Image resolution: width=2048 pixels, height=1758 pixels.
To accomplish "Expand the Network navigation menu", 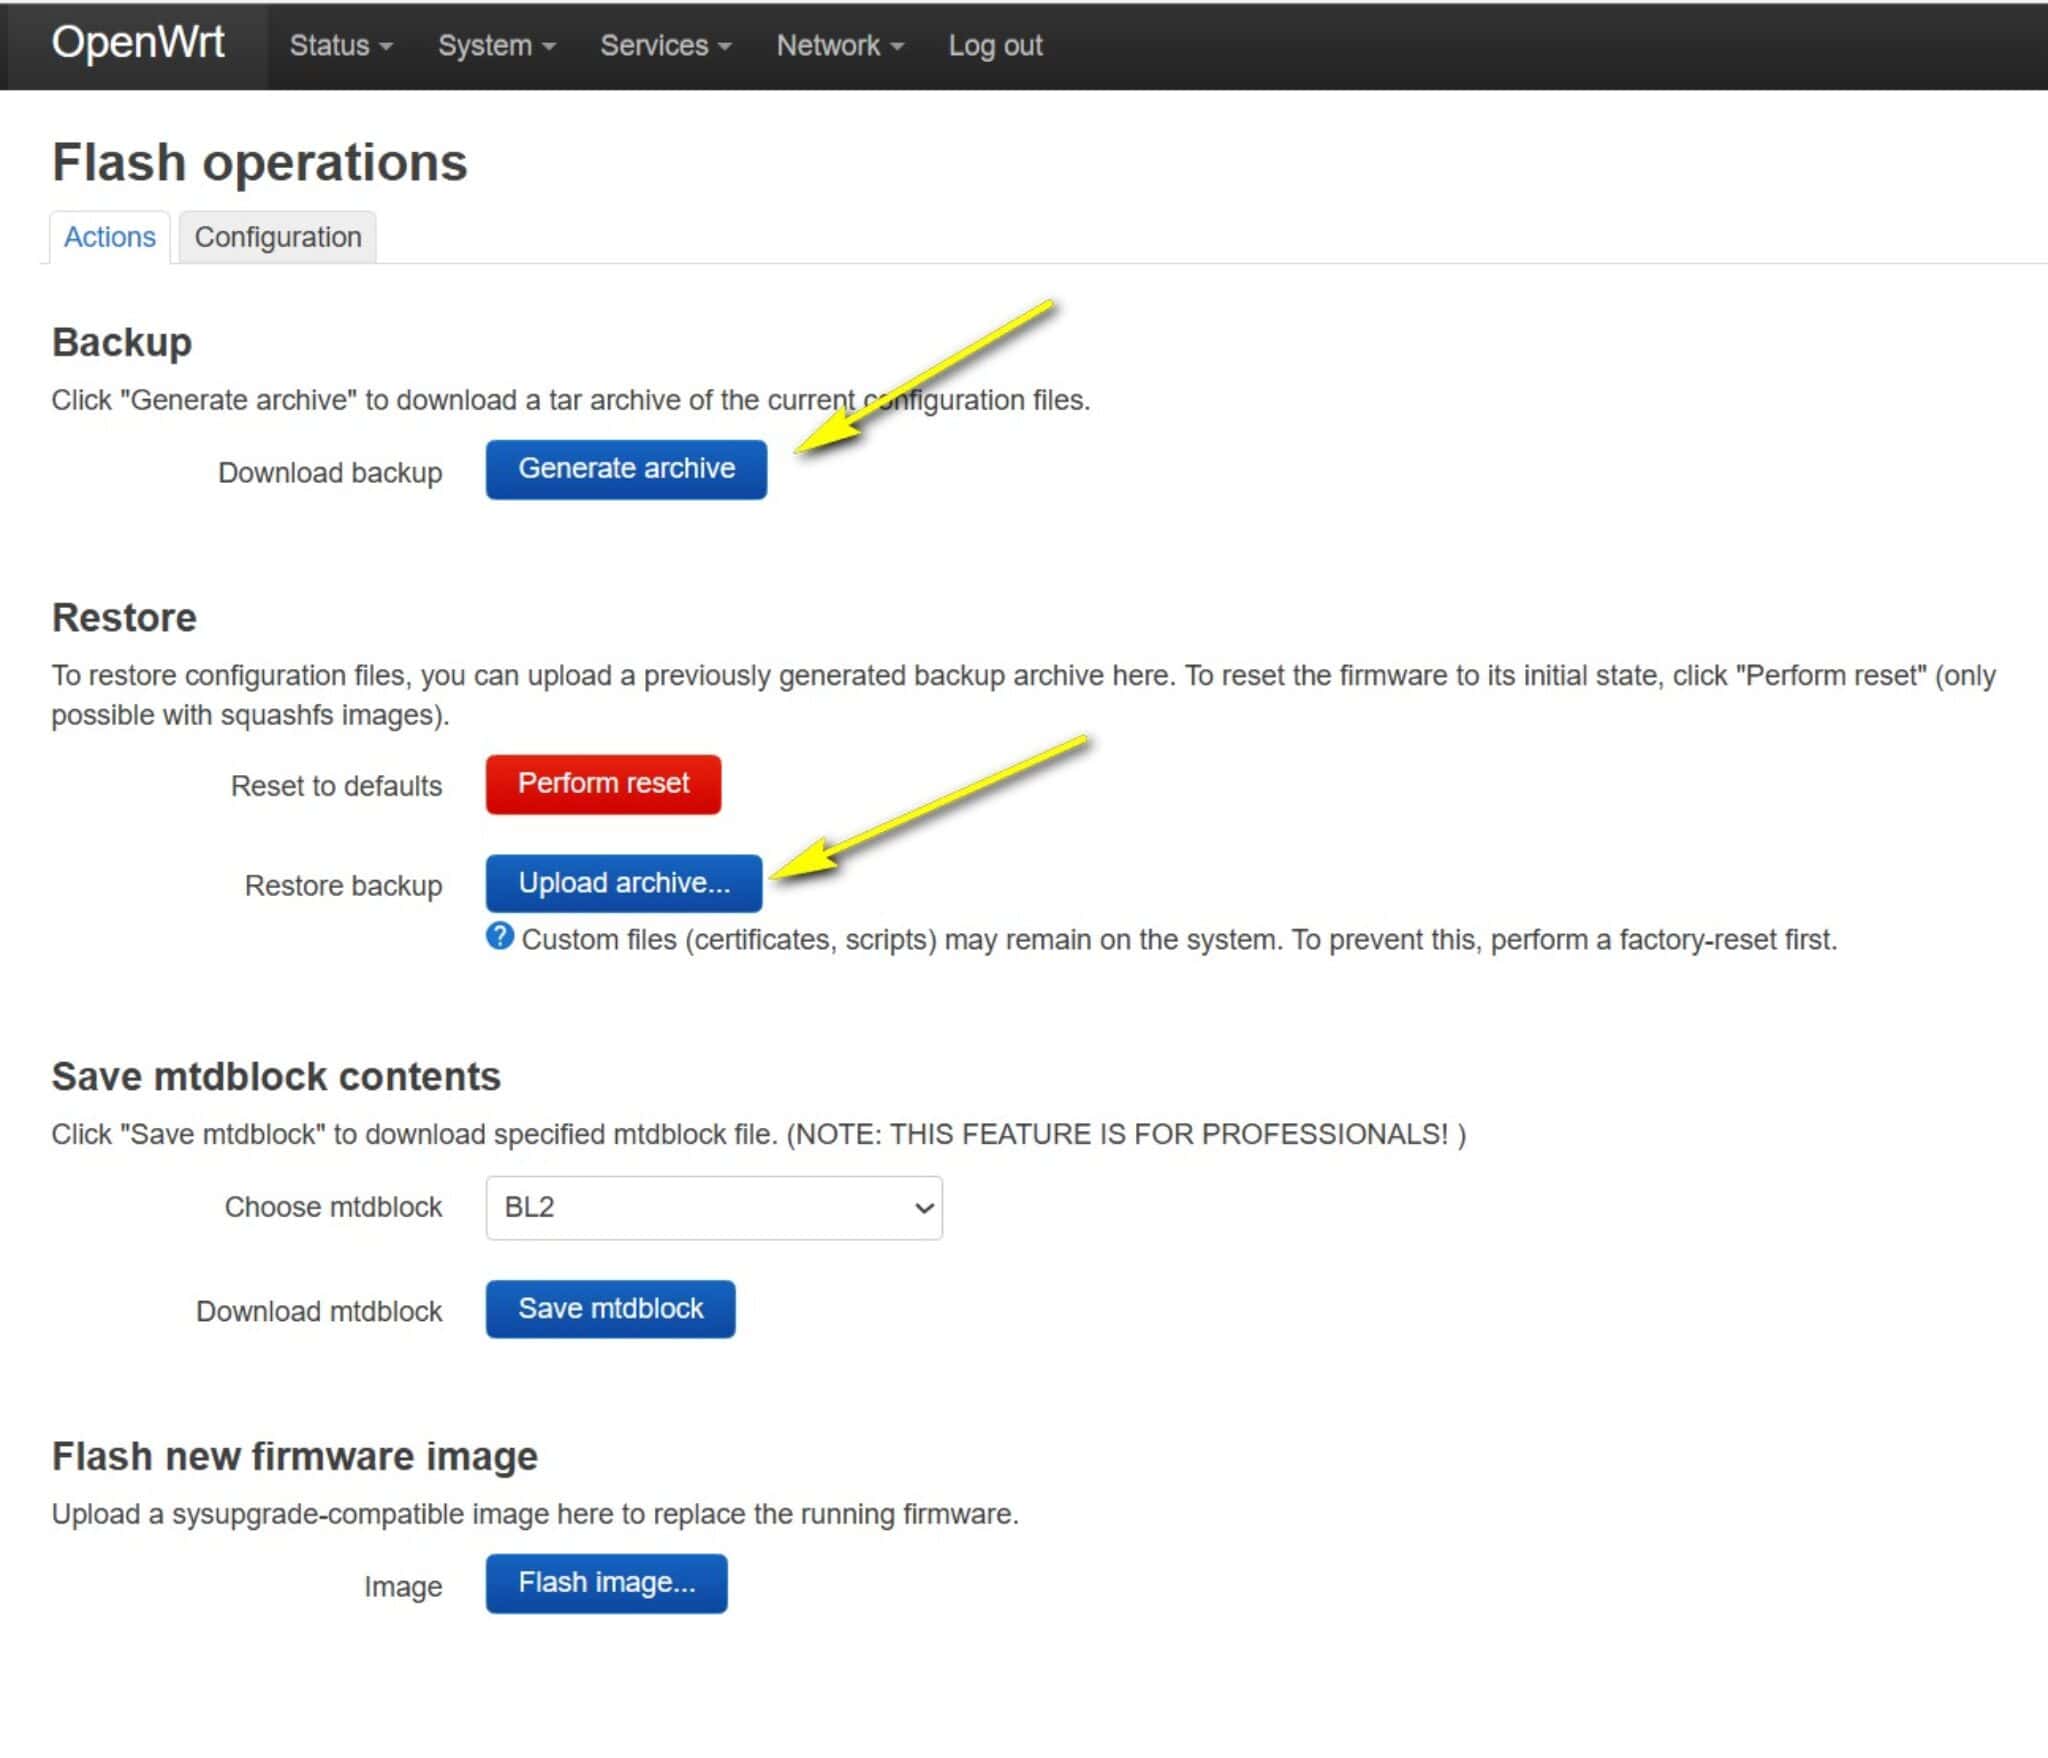I will (839, 46).
